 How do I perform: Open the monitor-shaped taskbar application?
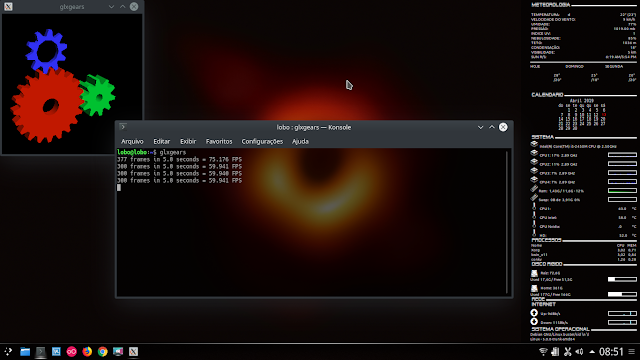[x=118, y=351]
